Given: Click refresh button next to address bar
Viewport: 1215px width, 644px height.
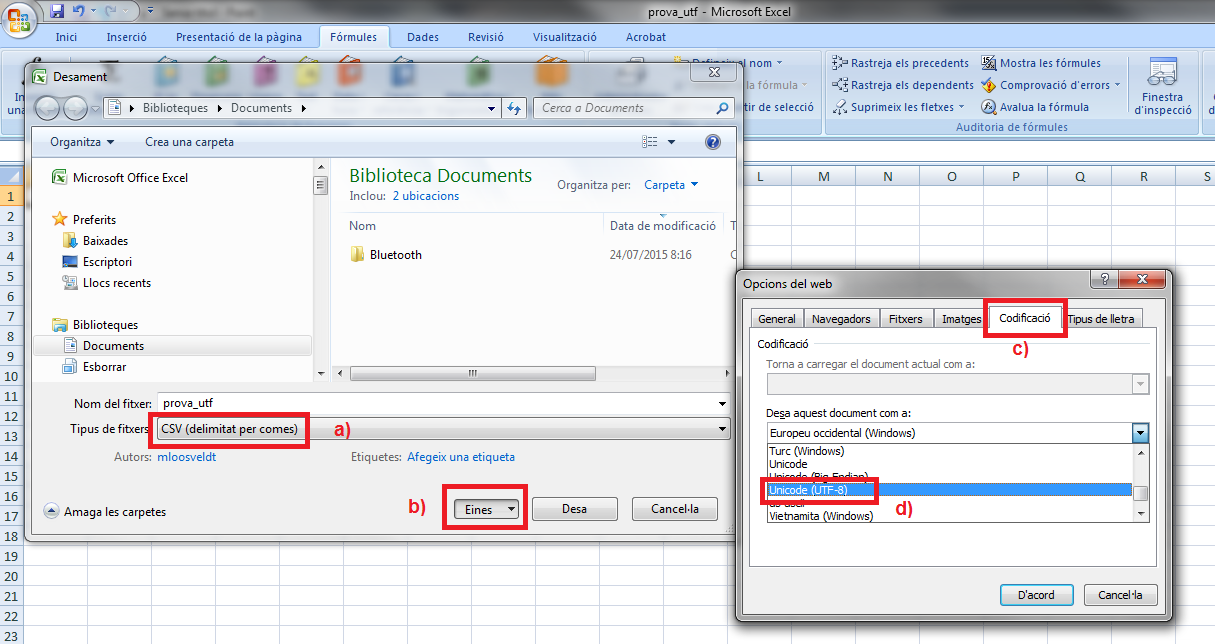Looking at the screenshot, I should click(515, 108).
